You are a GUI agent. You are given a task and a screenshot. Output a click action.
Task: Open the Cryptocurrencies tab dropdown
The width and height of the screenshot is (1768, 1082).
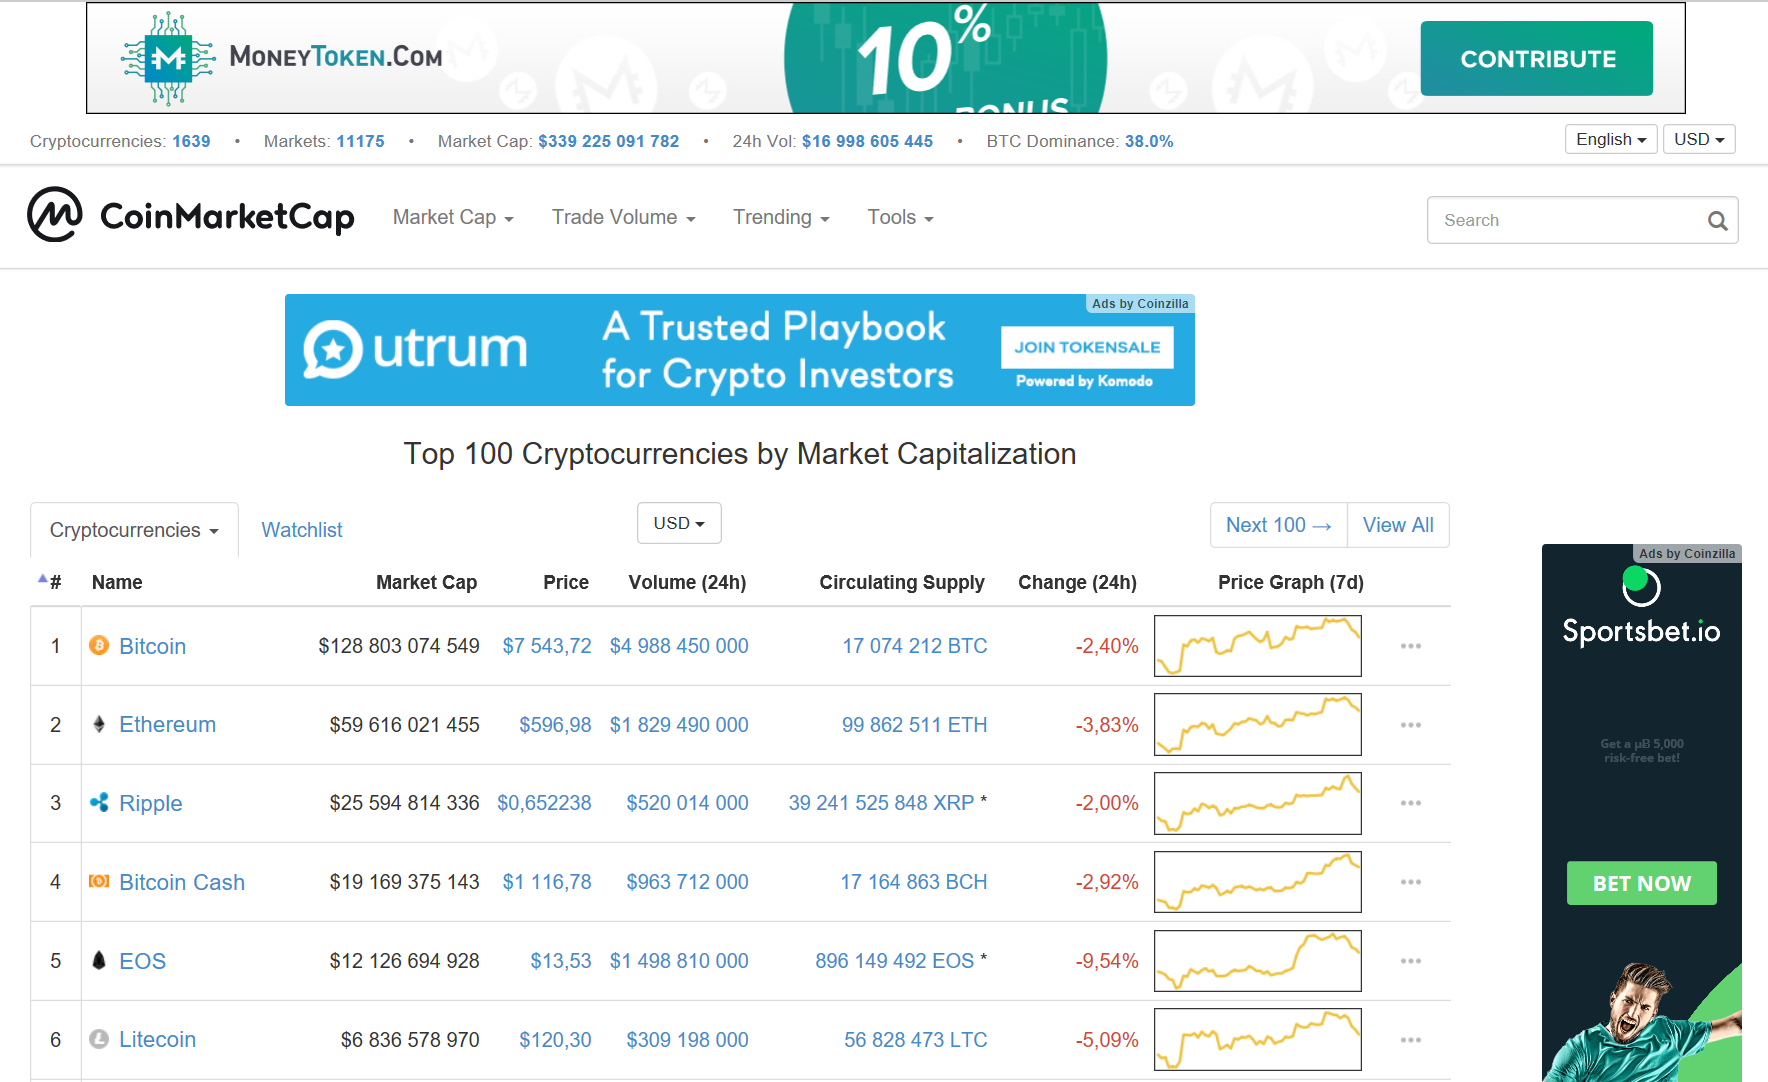[134, 530]
